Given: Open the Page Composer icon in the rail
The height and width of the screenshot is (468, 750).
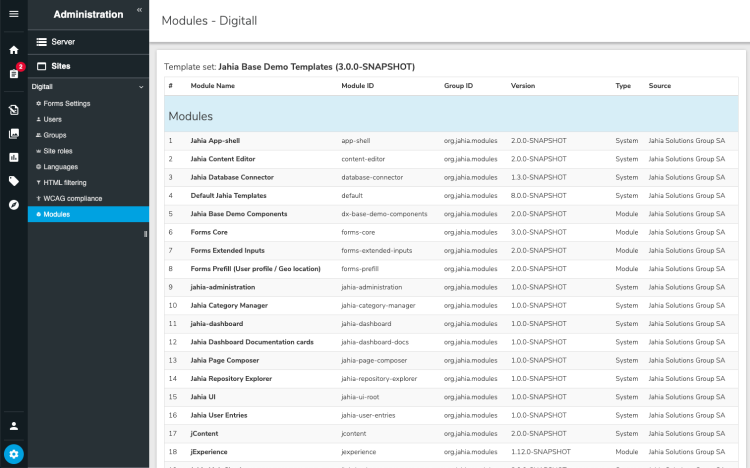Looking at the screenshot, I should [14, 110].
